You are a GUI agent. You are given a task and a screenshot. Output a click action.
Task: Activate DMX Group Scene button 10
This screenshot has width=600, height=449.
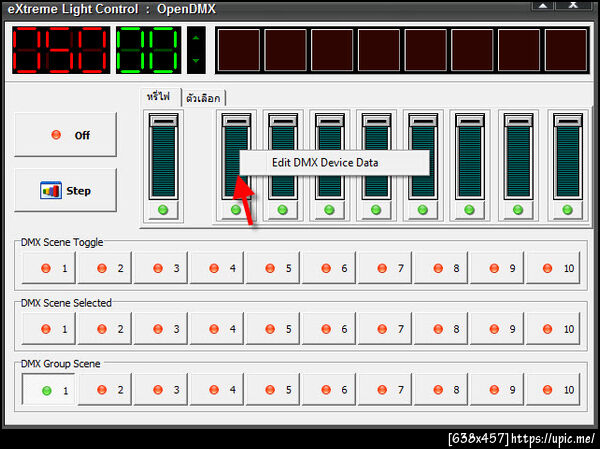pyautogui.click(x=553, y=390)
